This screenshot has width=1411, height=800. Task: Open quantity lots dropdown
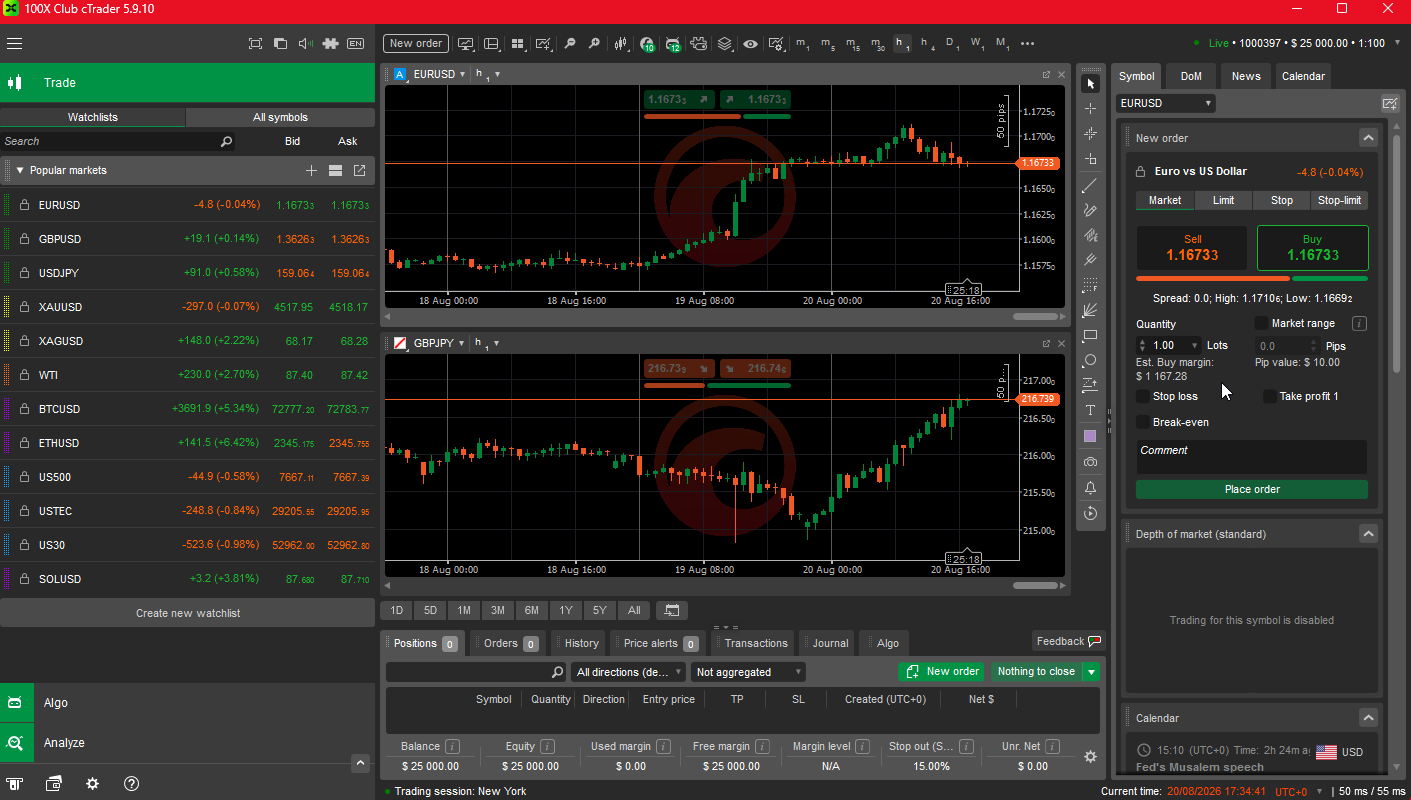point(1194,345)
